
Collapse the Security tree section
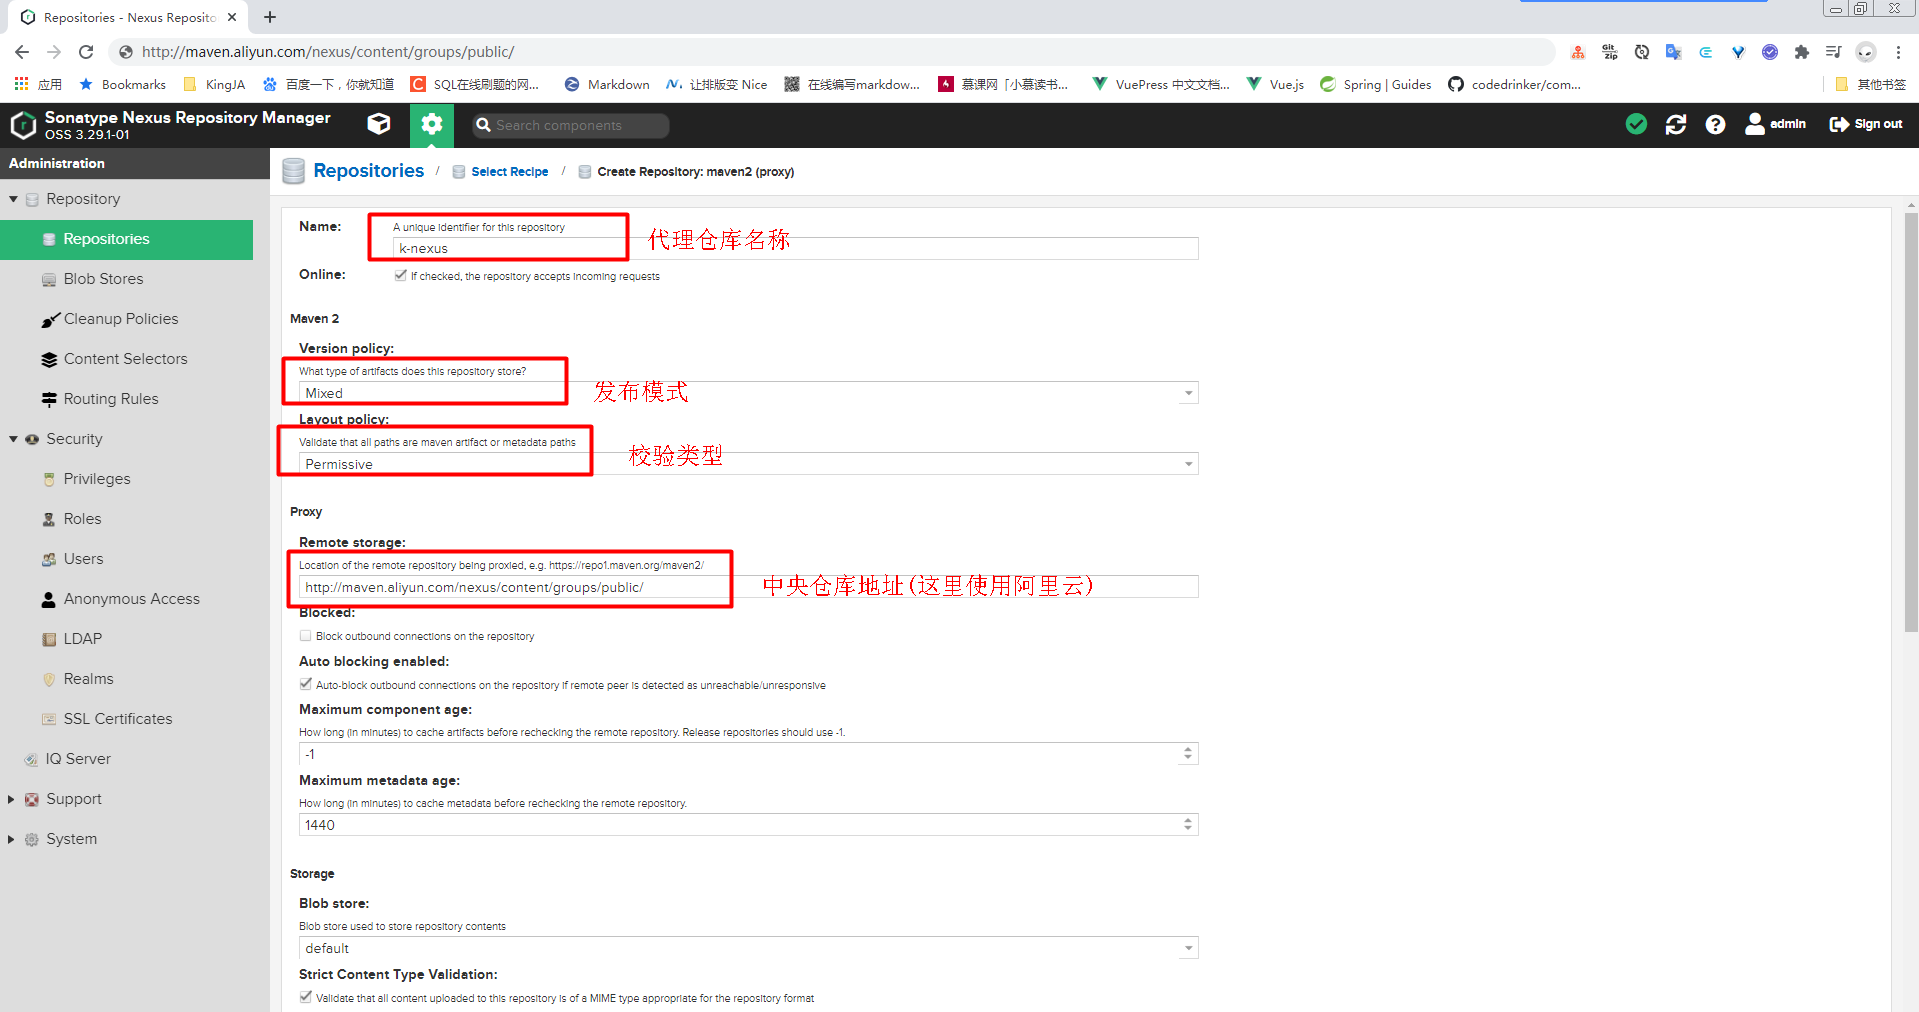point(13,439)
